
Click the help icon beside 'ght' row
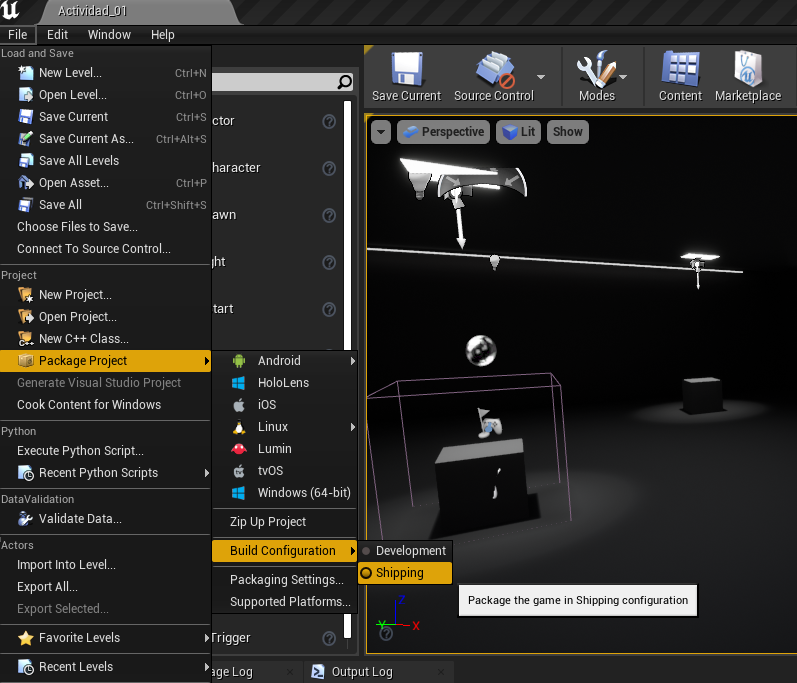click(x=329, y=262)
